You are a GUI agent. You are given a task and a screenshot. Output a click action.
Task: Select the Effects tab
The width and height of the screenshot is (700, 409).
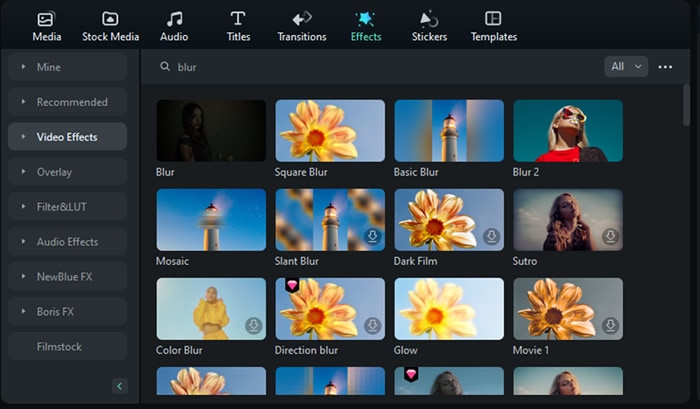click(x=366, y=27)
